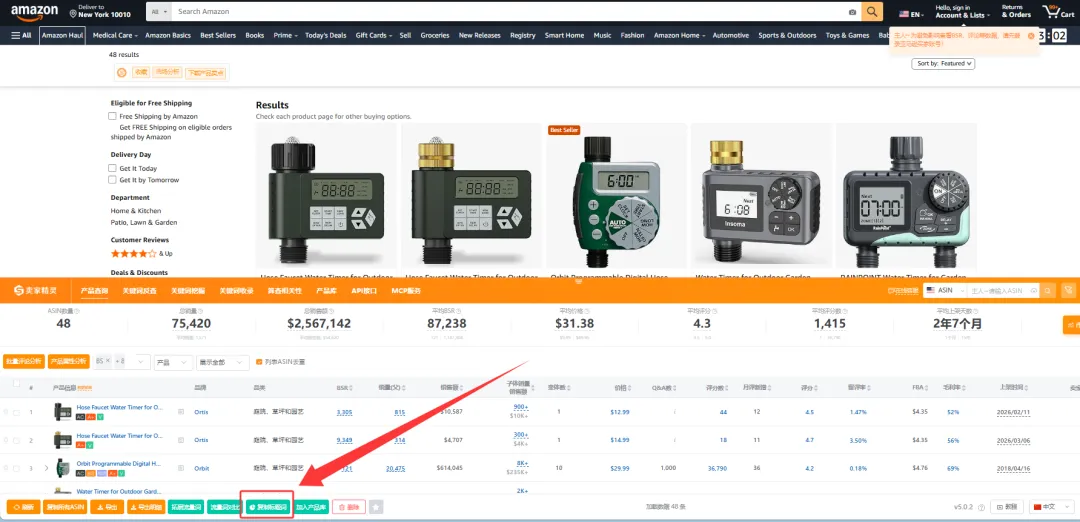This screenshot has width=1080, height=522.
Task: Click the detail icon next to Ortis in row 1
Action: [181, 412]
